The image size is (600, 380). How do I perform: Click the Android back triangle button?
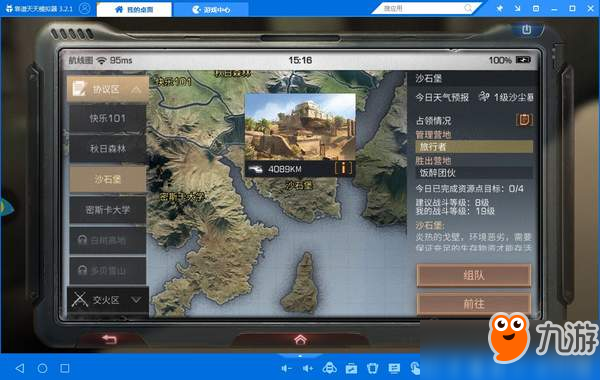[20, 368]
